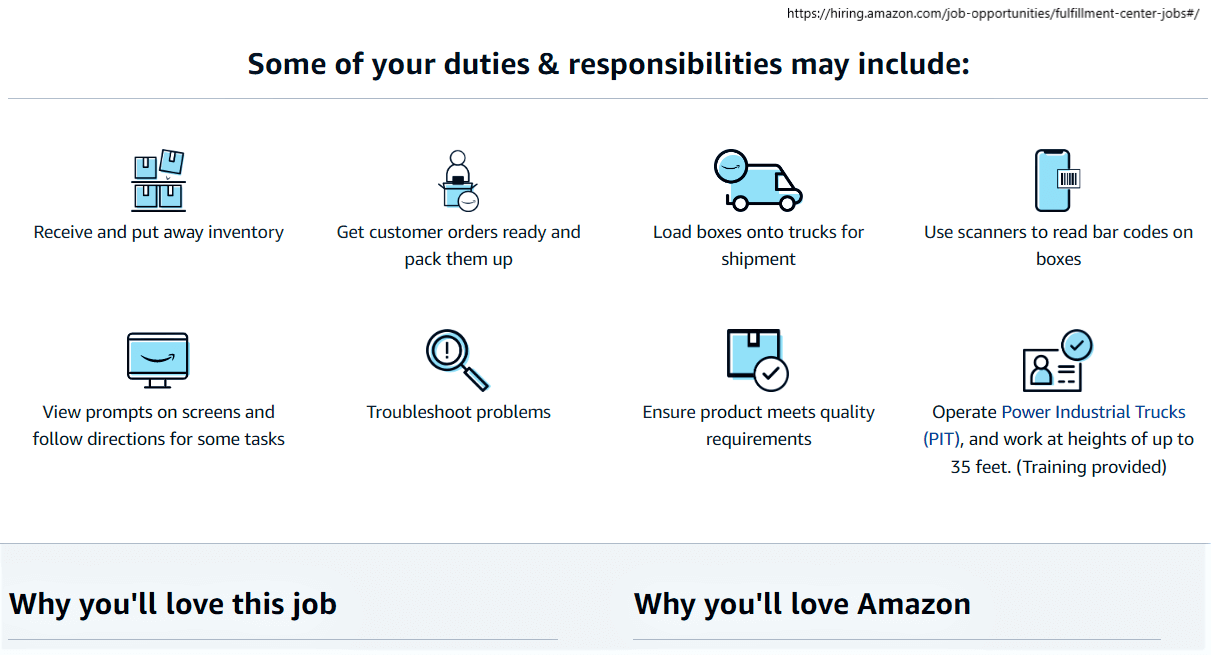Click the delivery truck icon
The width and height of the screenshot is (1211, 655).
point(758,180)
